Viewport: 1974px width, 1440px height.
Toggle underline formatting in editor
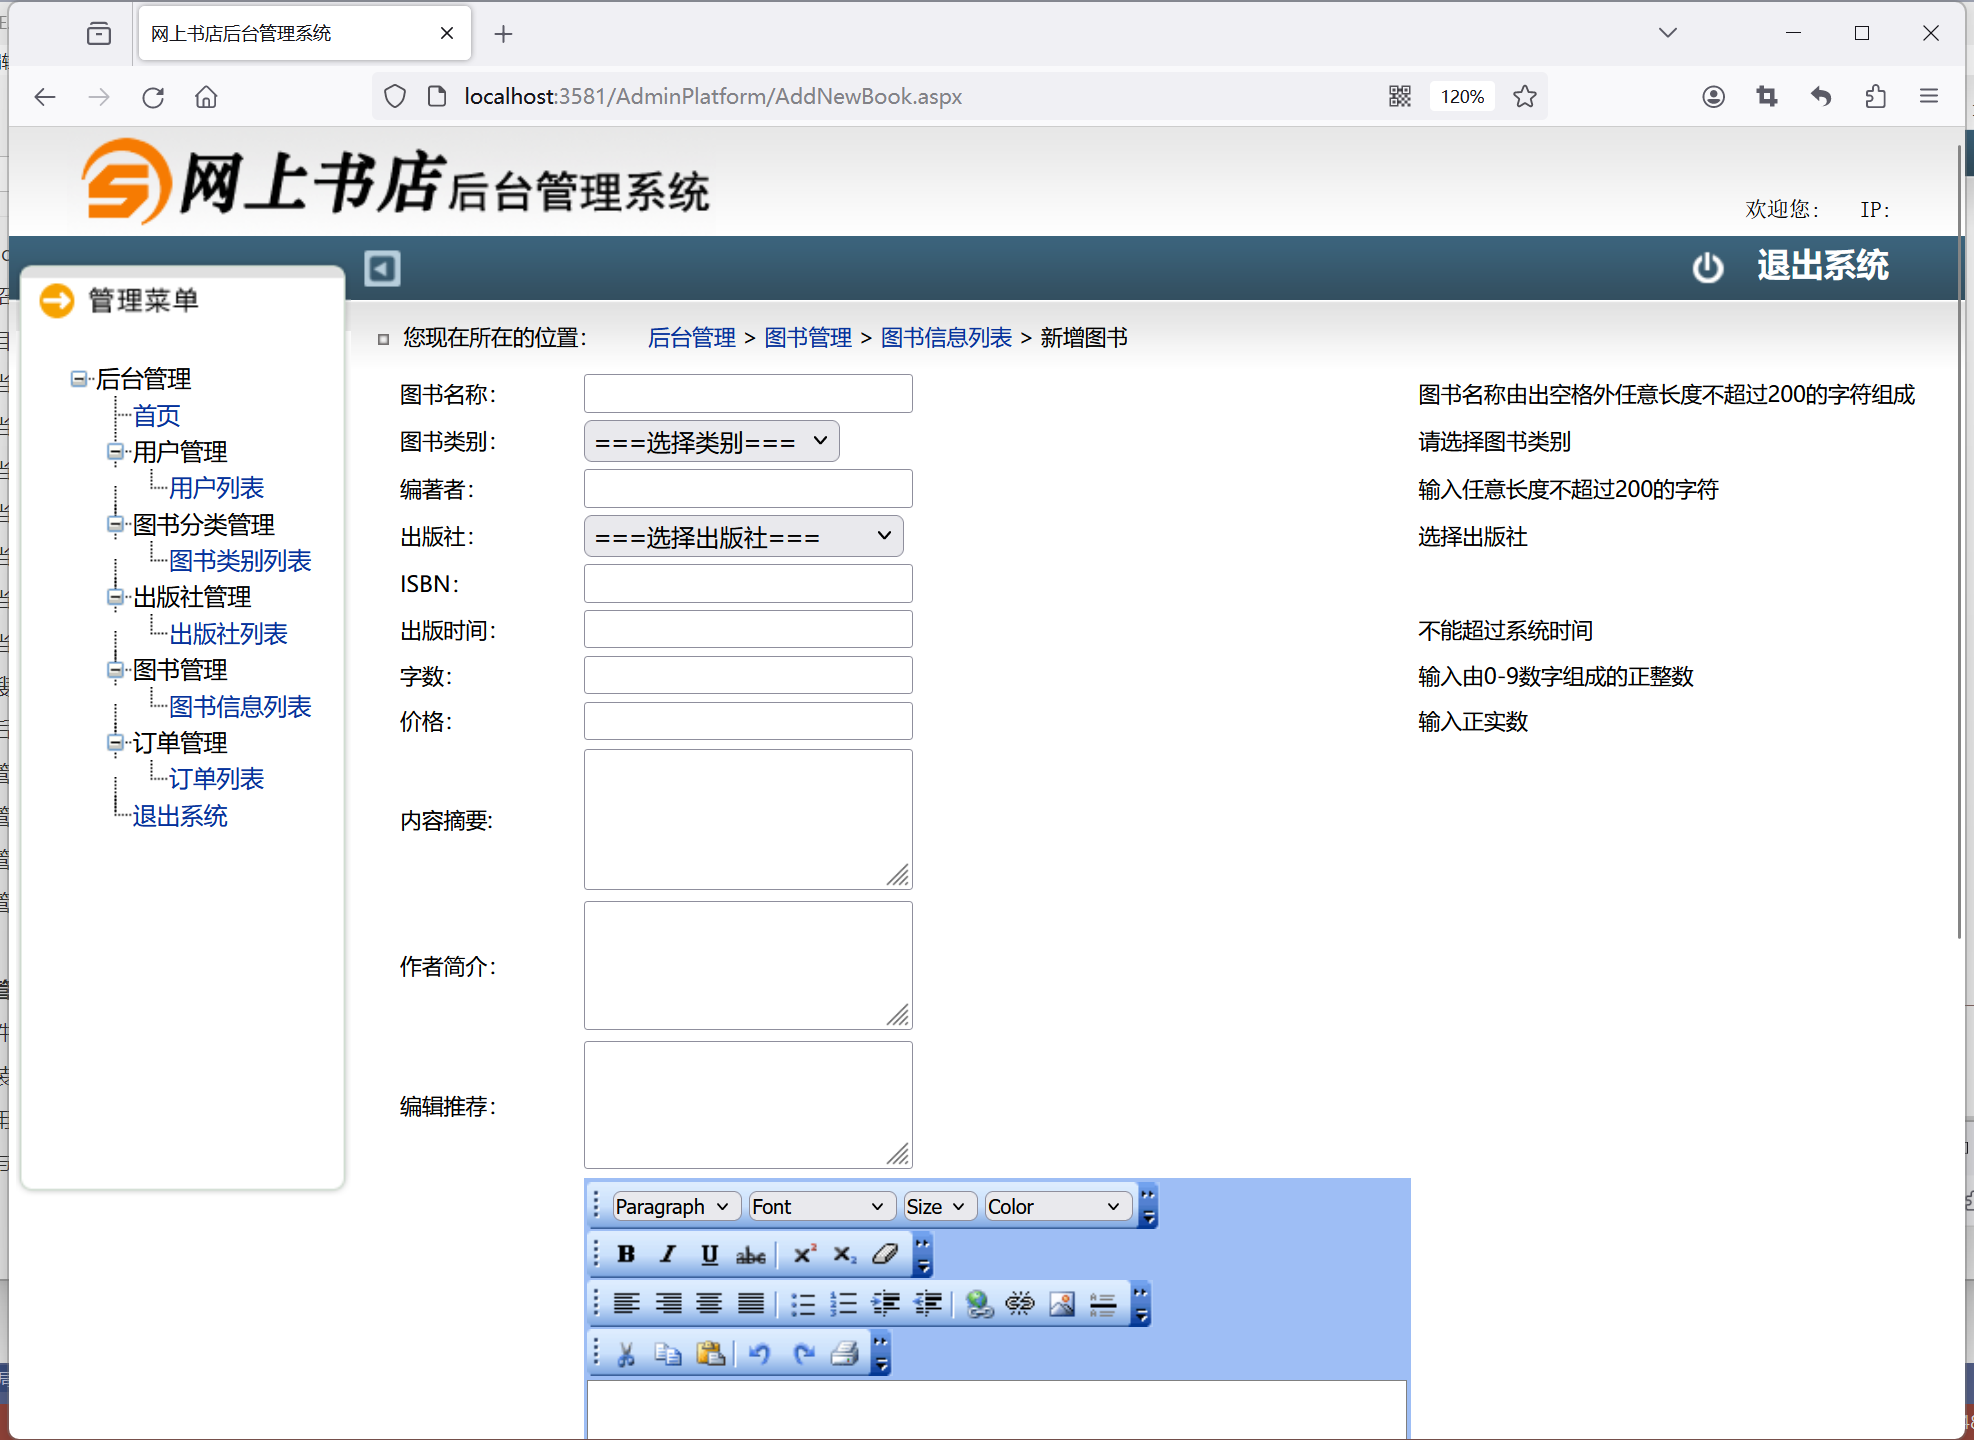pyautogui.click(x=709, y=1254)
